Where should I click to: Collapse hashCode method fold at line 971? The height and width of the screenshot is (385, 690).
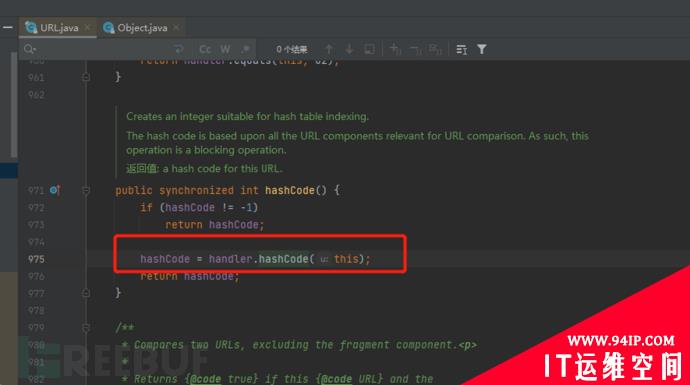pos(86,190)
